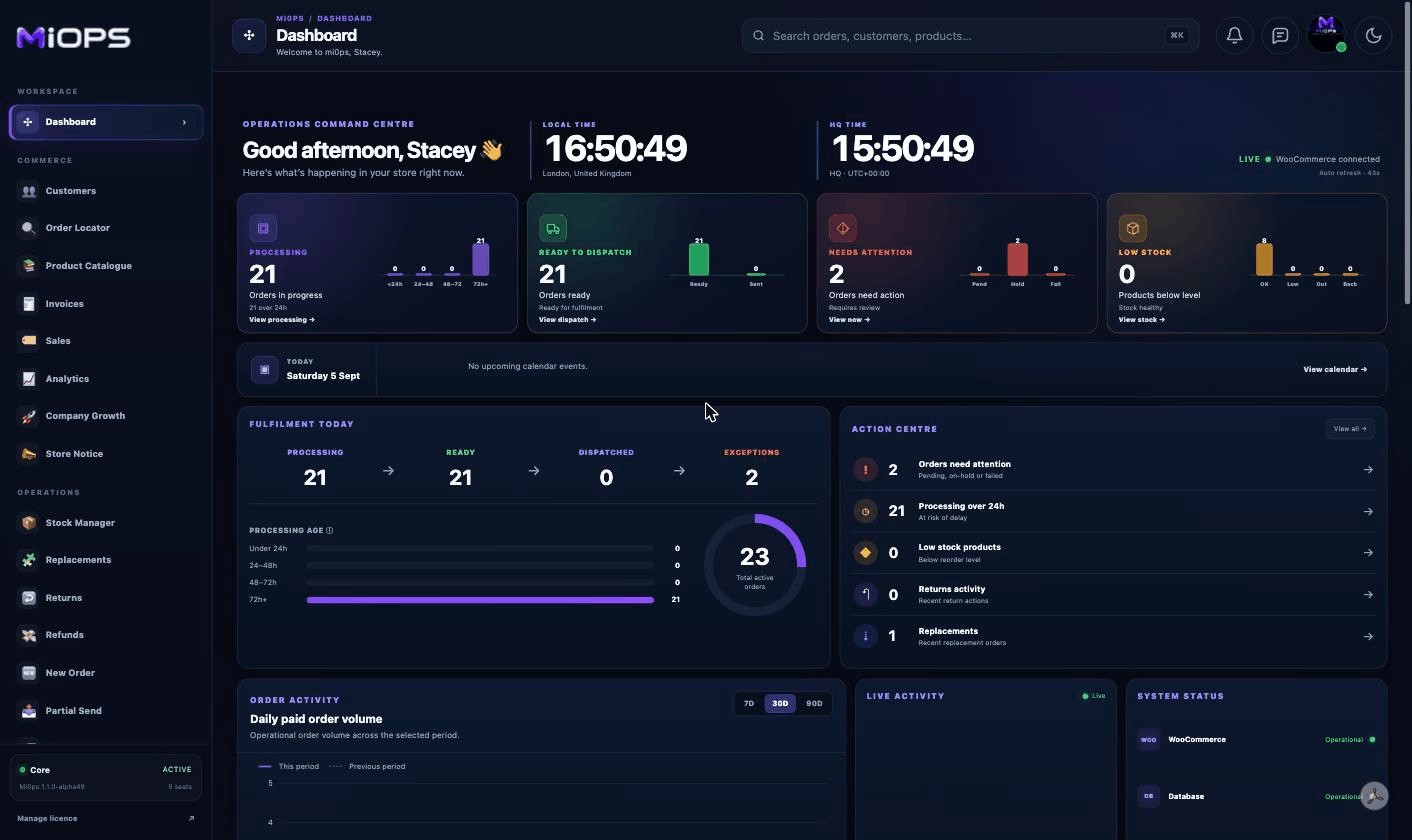1412x840 pixels.
Task: Open the user profile avatar
Action: (x=1326, y=34)
